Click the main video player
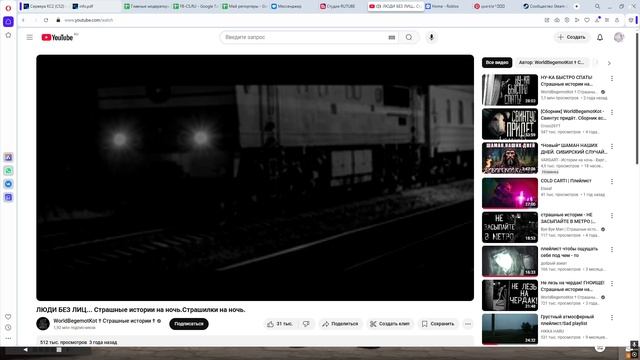 point(255,178)
